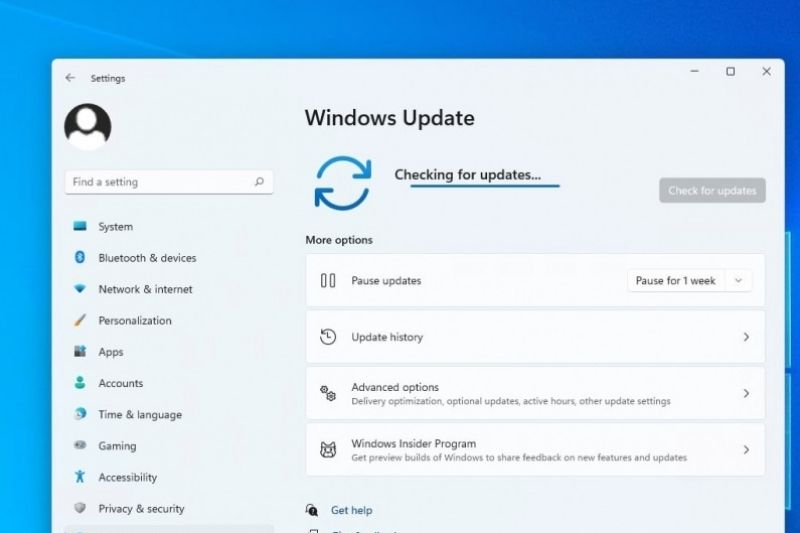Click the Personalization paintbrush icon
800x533 pixels.
click(80, 321)
